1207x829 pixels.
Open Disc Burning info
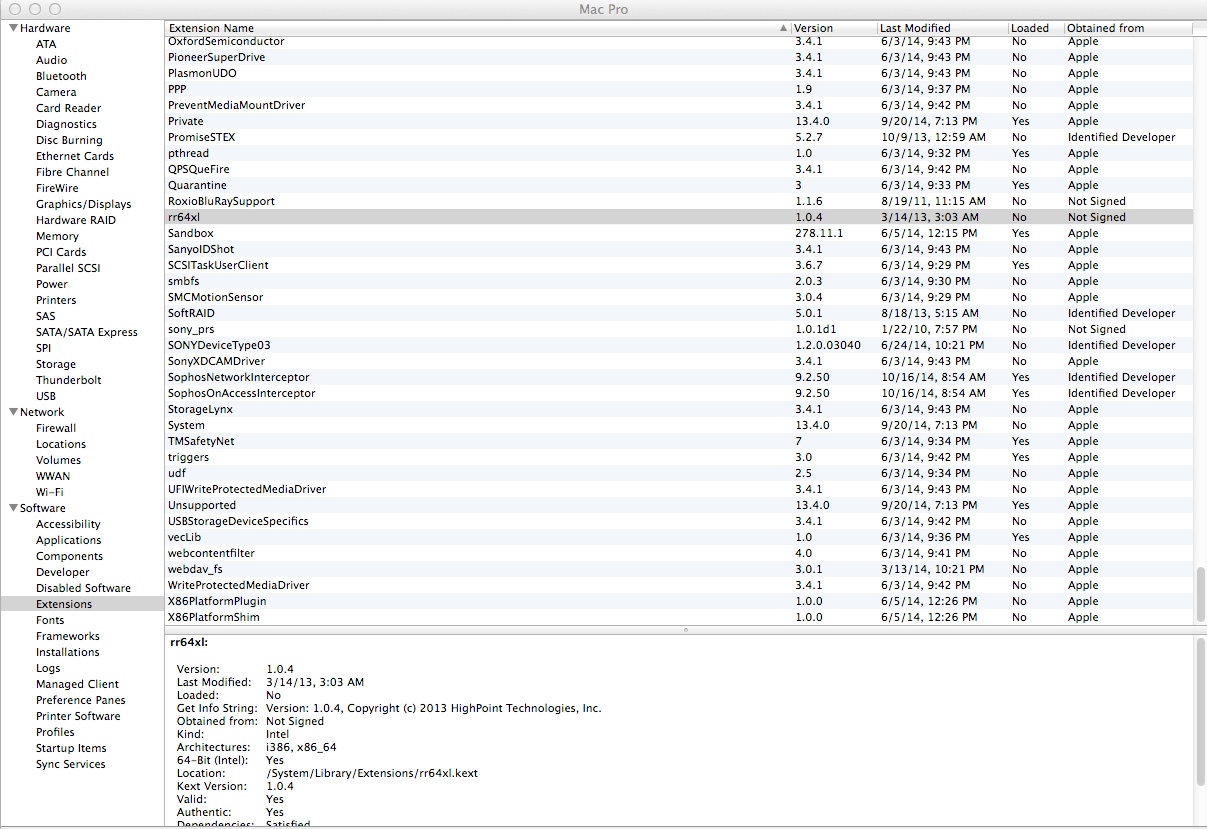[x=69, y=140]
